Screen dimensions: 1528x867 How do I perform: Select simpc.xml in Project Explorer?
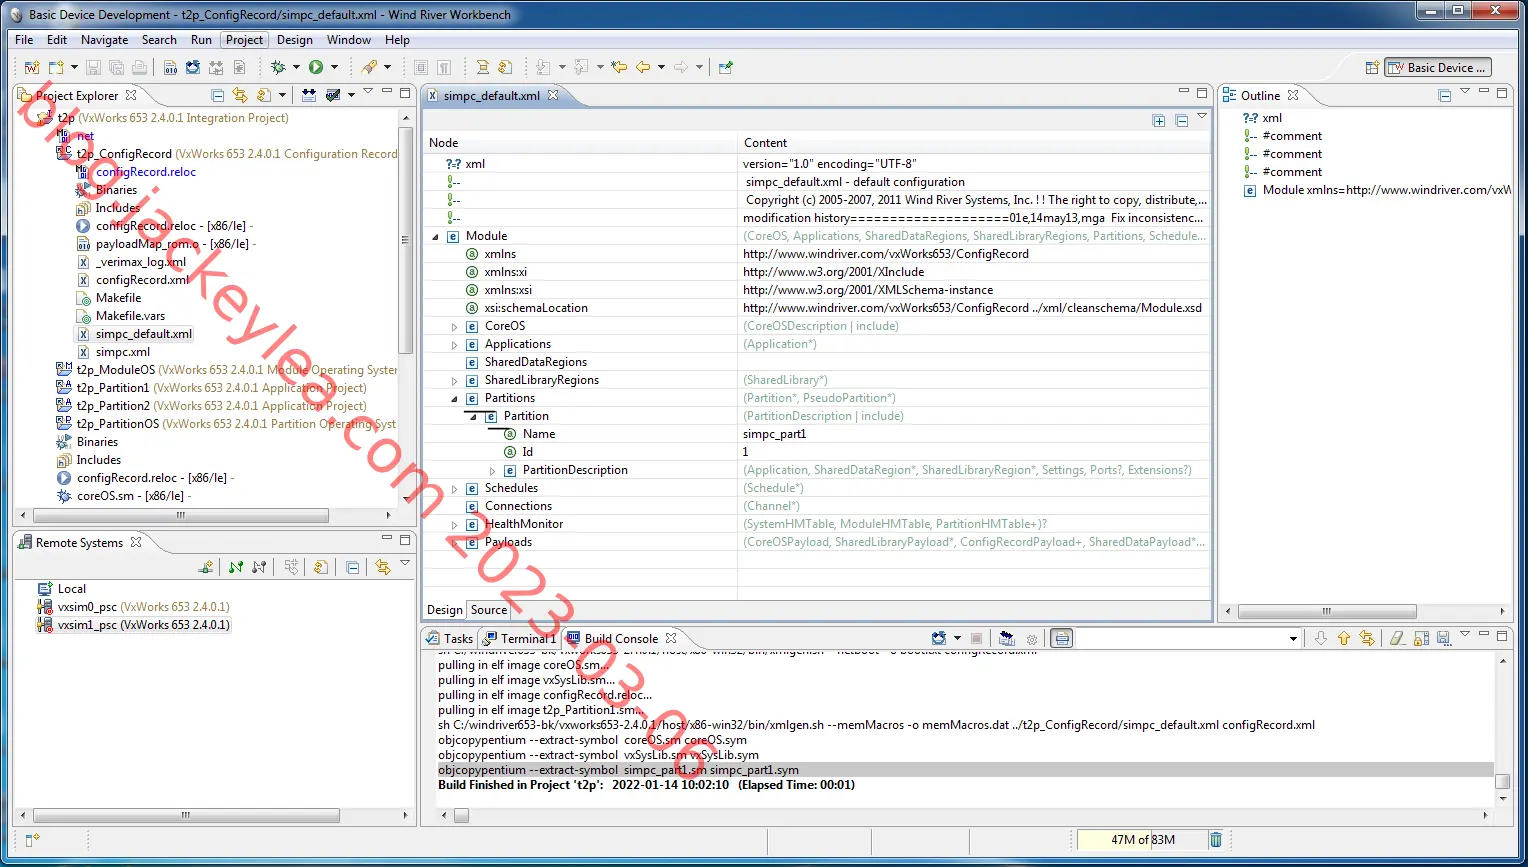click(x=123, y=352)
